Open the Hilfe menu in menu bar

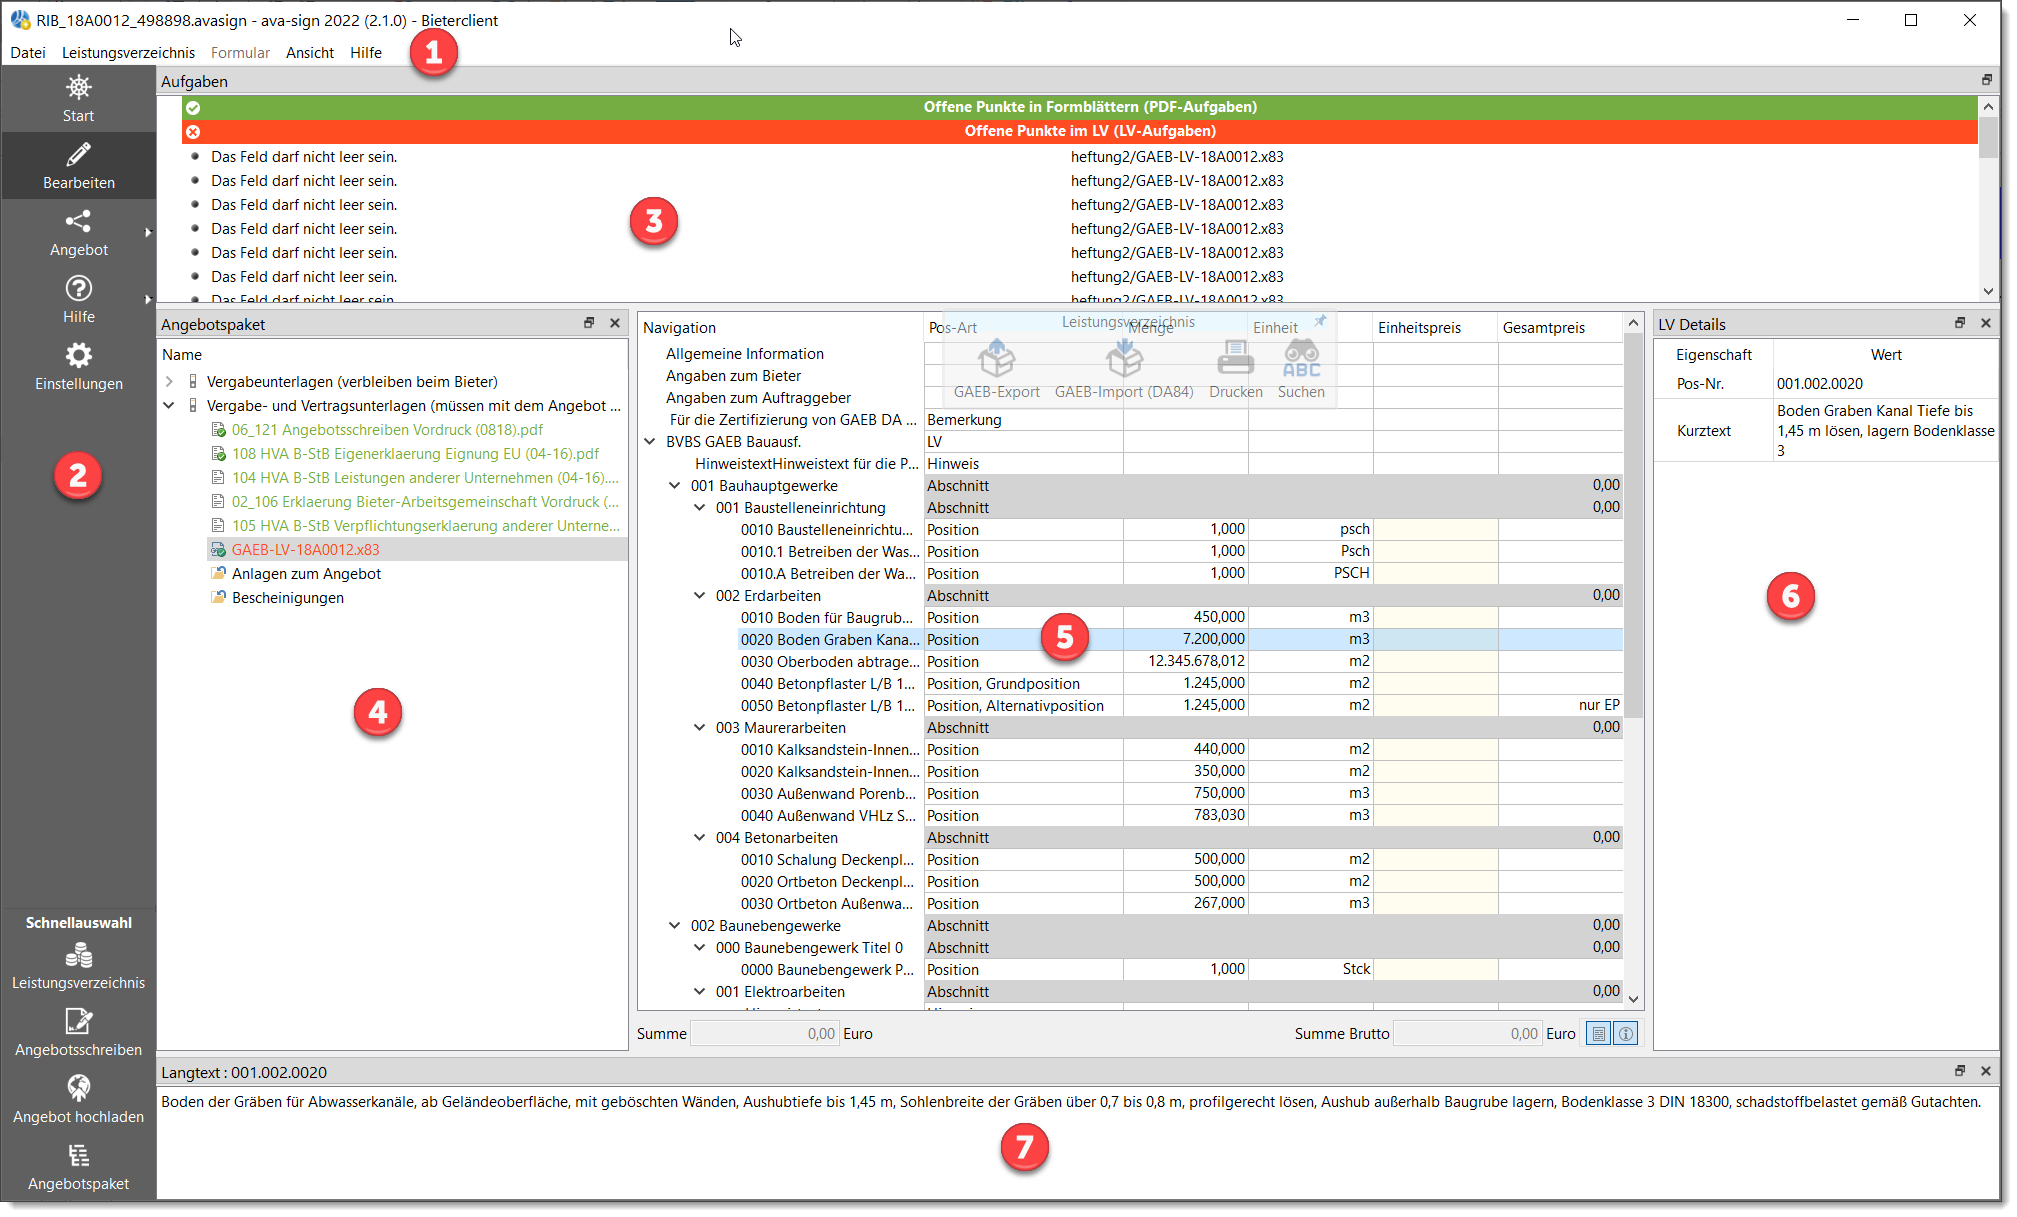[366, 53]
